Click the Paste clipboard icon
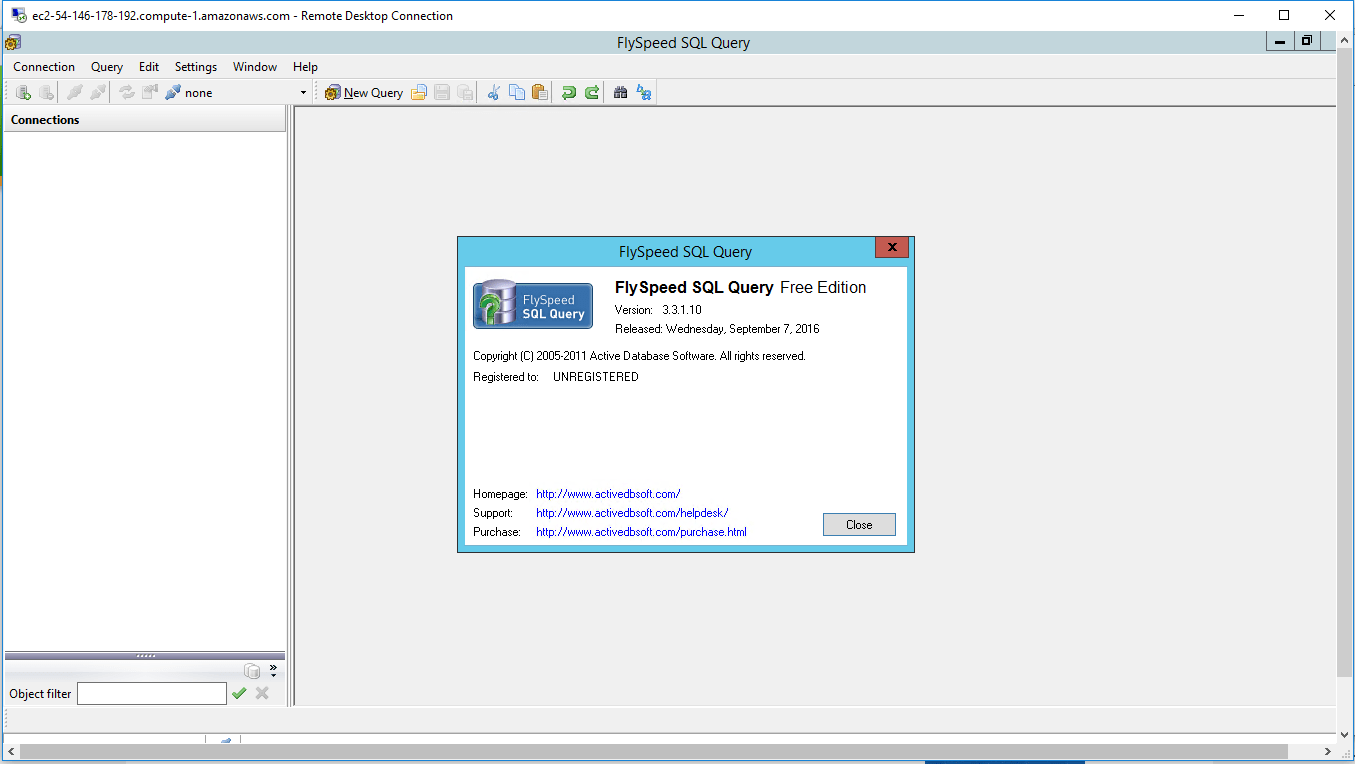The image size is (1355, 764). pyautogui.click(x=540, y=93)
